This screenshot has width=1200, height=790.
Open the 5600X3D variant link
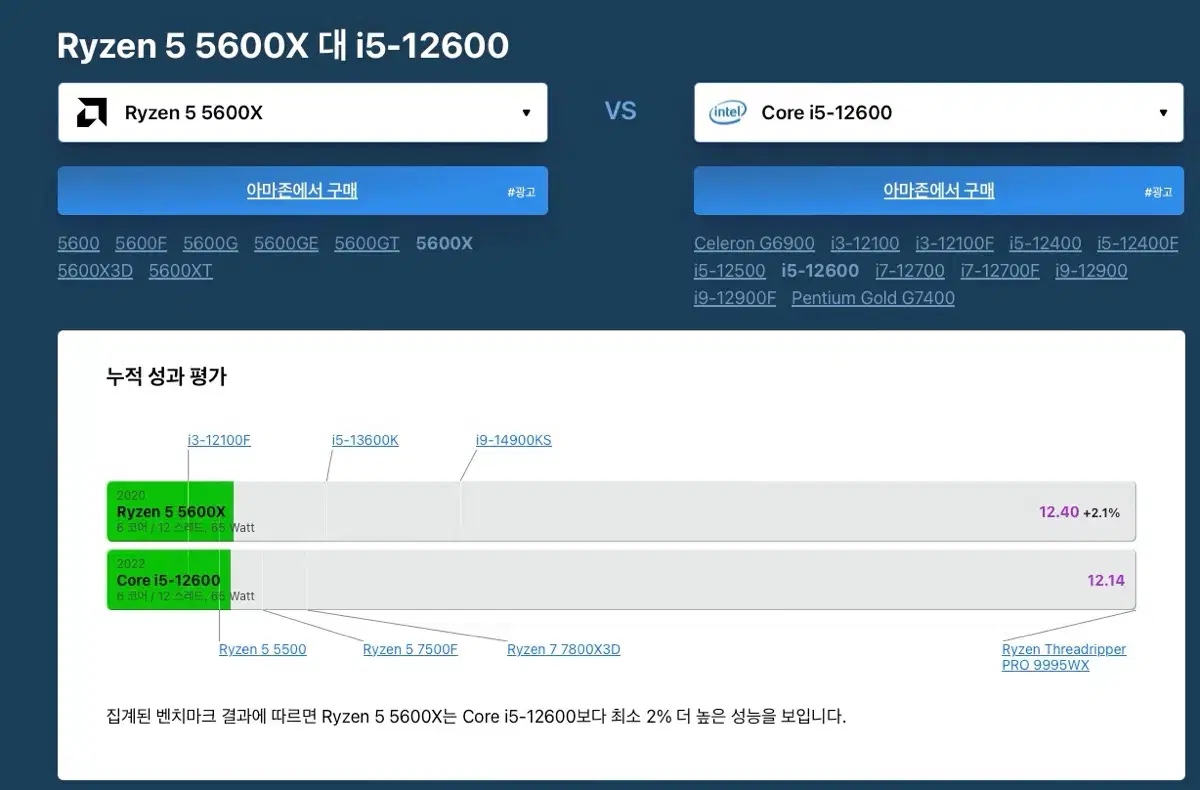click(95, 270)
